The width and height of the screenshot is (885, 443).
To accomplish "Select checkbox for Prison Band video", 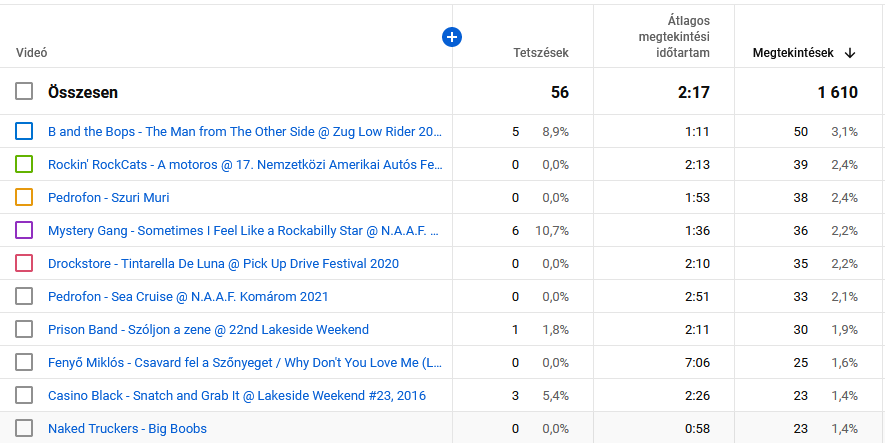I will [24, 329].
